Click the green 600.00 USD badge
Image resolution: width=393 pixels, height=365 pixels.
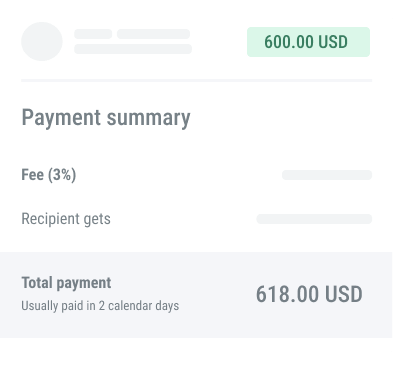point(308,42)
